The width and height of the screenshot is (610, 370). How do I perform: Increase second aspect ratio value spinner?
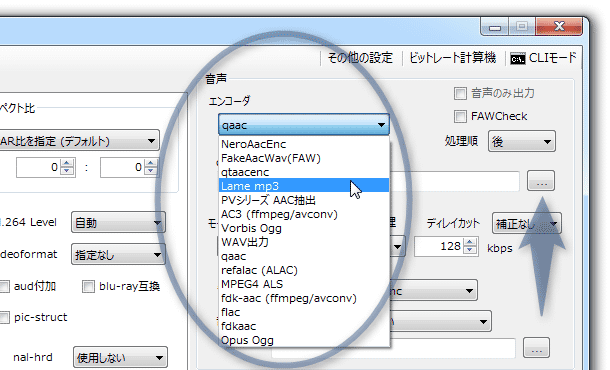(x=151, y=163)
